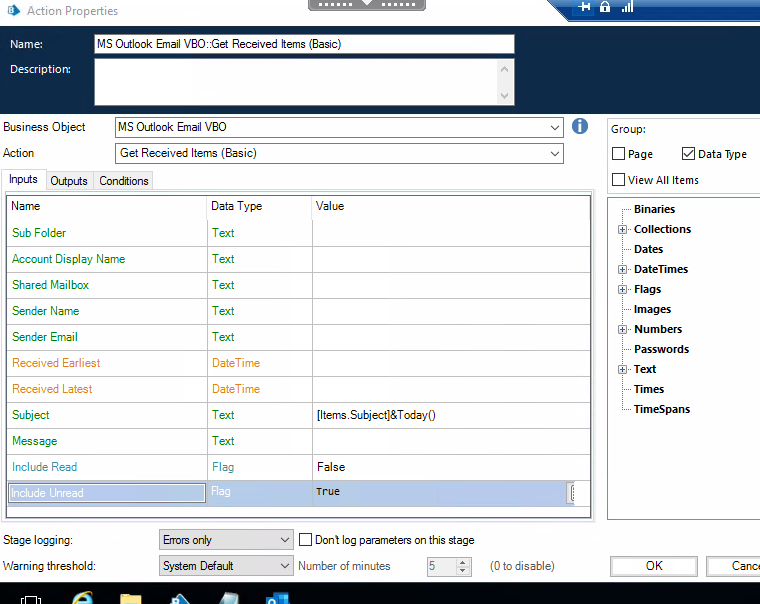Launch Internet Explorer from the taskbar

(82, 598)
